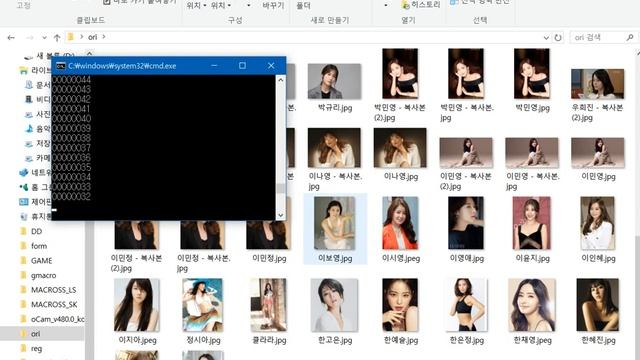
Task: Refresh the ori folder view
Action: pyautogui.click(x=558, y=38)
